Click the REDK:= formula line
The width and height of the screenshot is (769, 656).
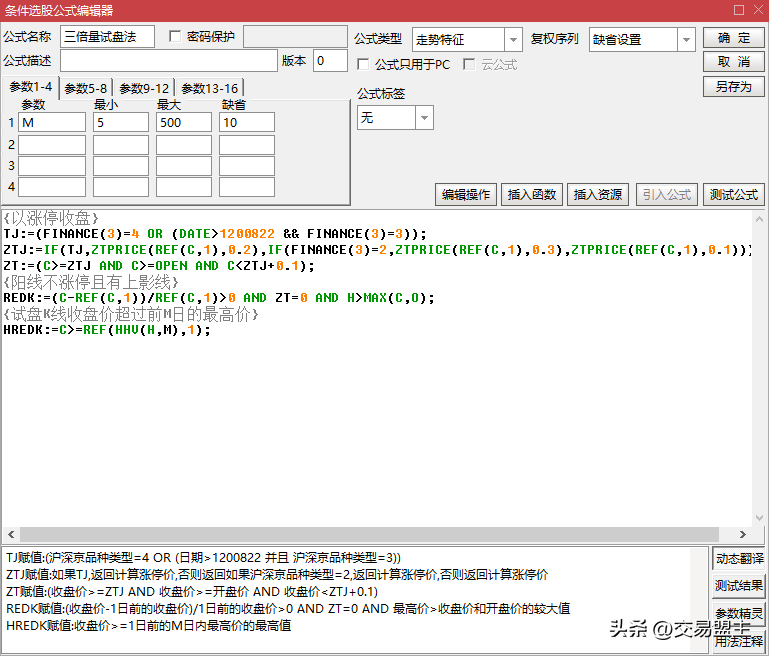[219, 298]
